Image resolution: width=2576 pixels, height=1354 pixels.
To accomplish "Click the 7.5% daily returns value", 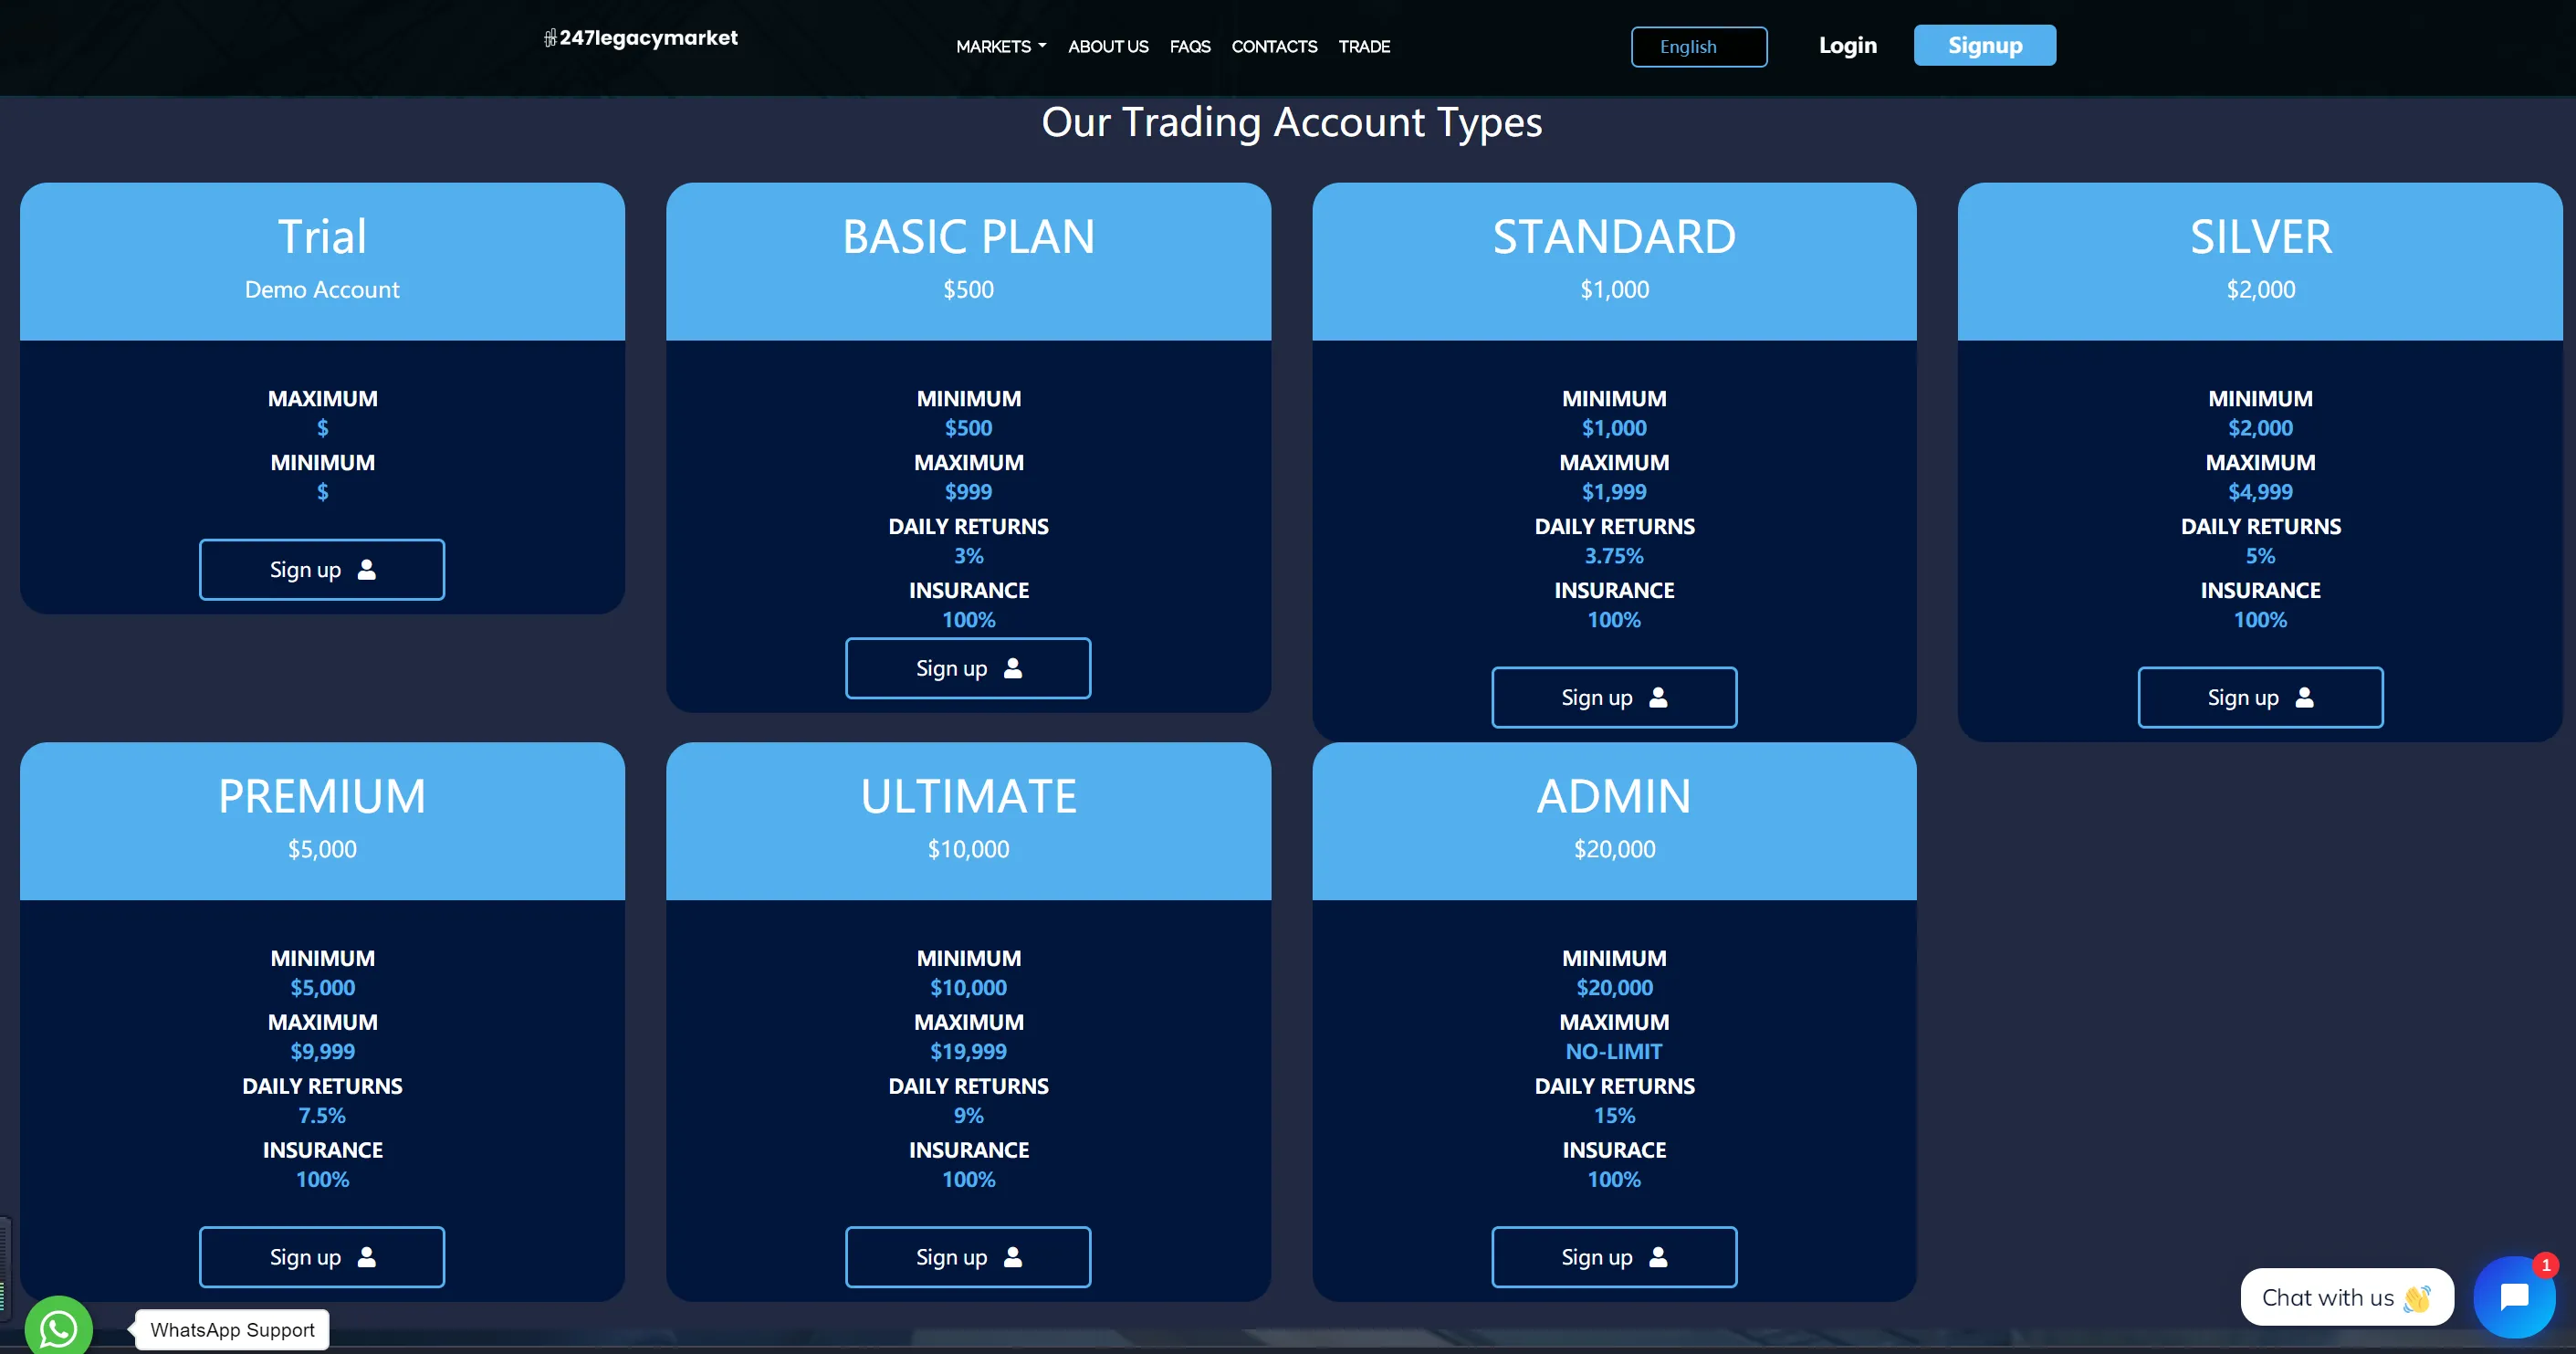I will click(322, 1115).
